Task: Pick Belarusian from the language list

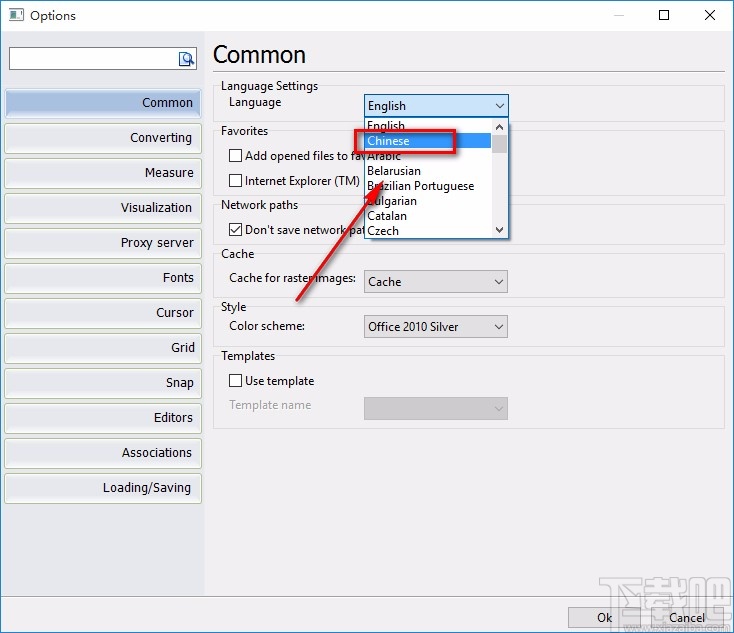Action: (428, 171)
